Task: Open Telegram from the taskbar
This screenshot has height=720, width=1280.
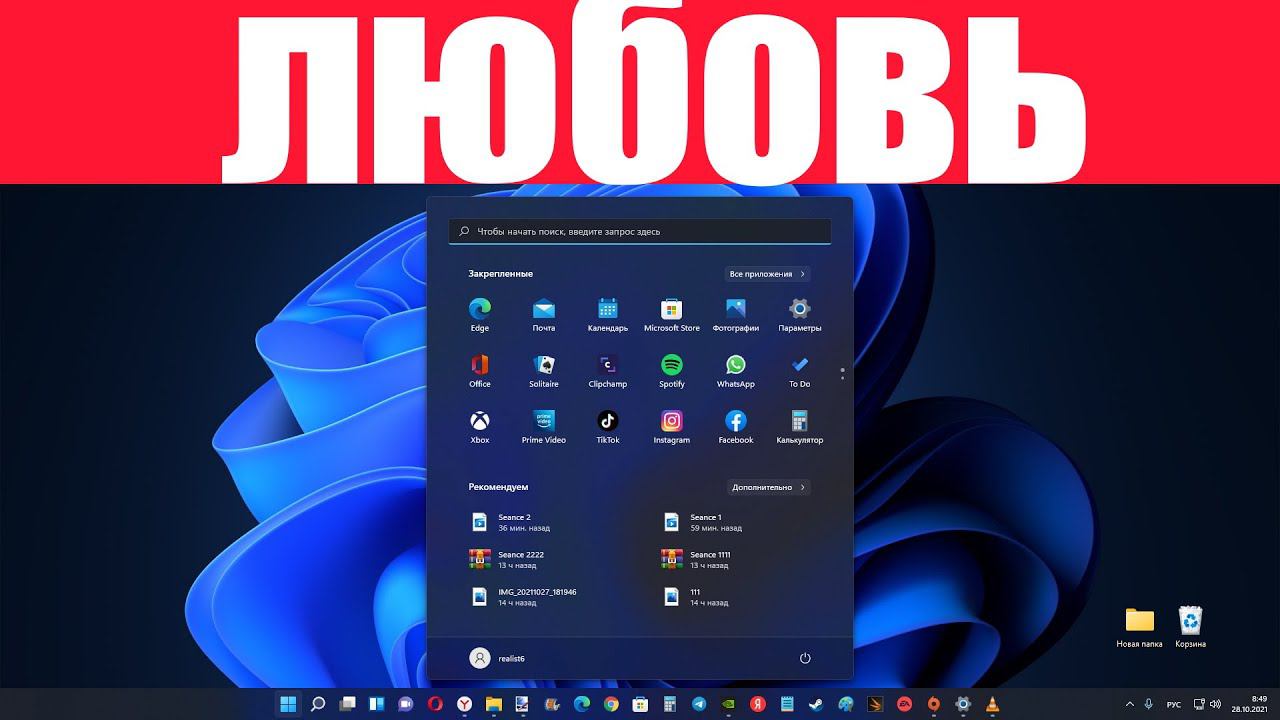Action: coord(699,704)
